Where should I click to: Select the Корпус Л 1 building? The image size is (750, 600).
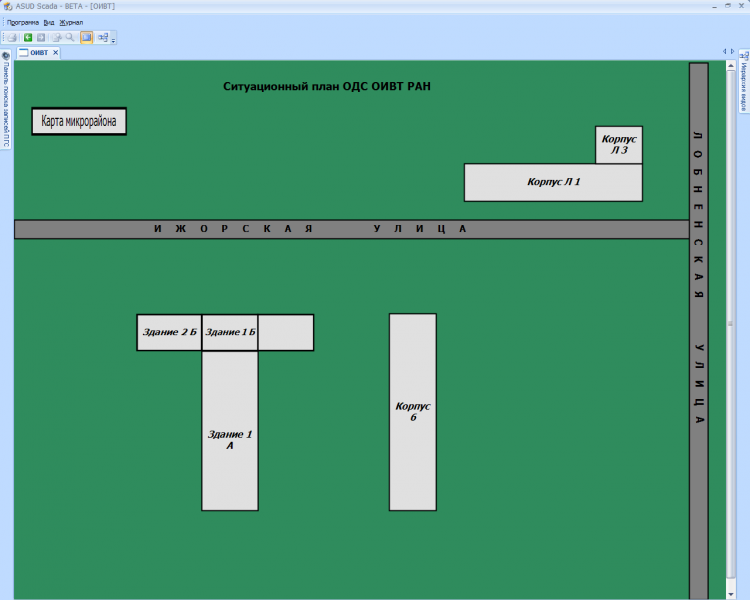553,182
